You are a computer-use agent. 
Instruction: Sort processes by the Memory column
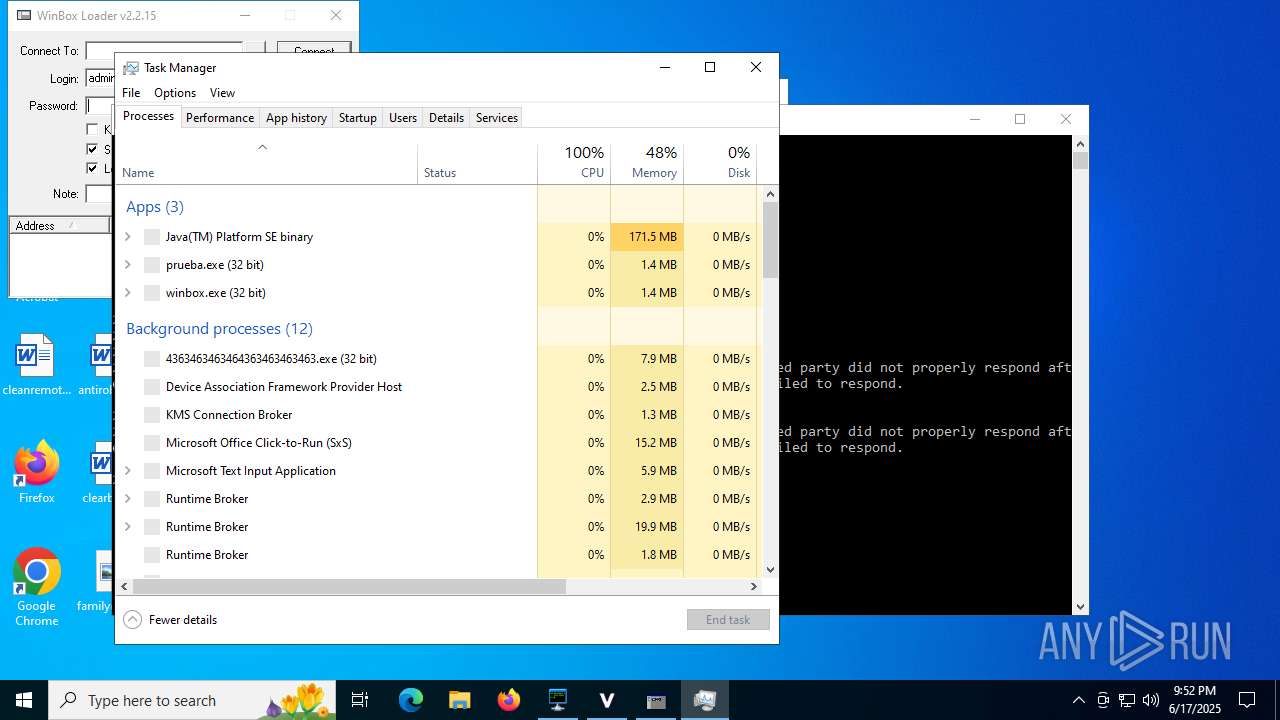pyautogui.click(x=647, y=164)
